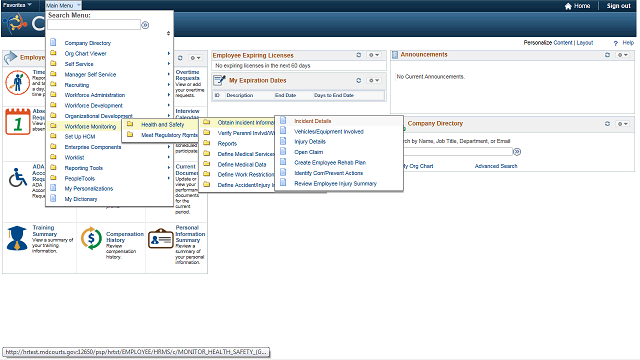Image resolution: width=640 pixels, height=360 pixels.
Task: Open the Reports submenu folder
Action: pyautogui.click(x=227, y=144)
